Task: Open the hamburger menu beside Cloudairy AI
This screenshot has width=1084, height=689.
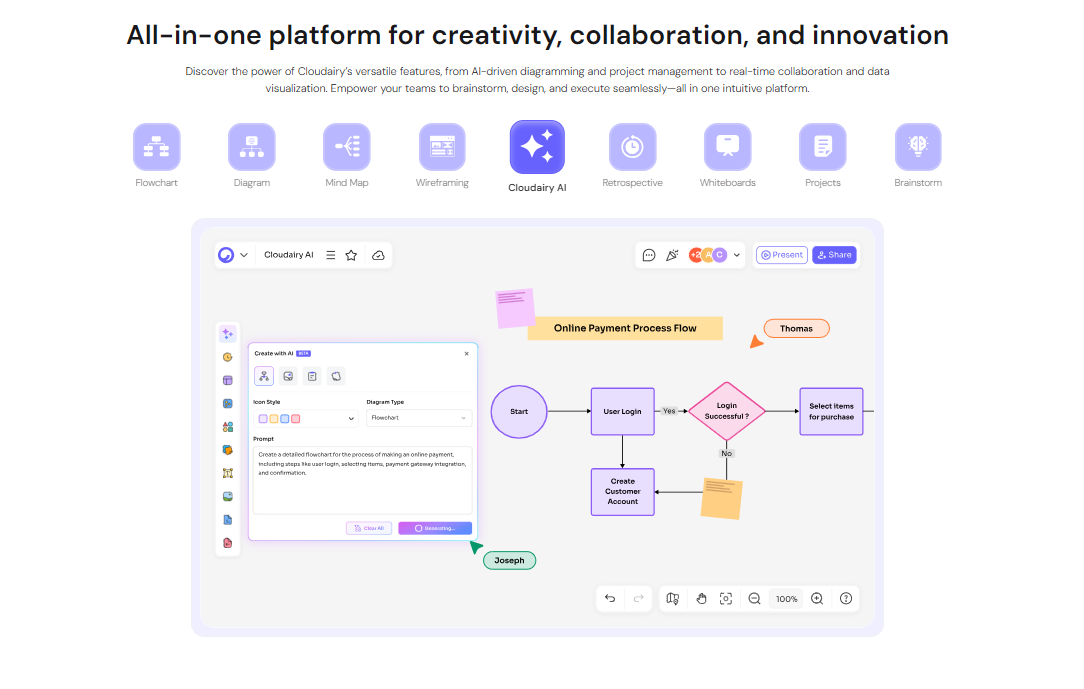Action: (x=330, y=255)
